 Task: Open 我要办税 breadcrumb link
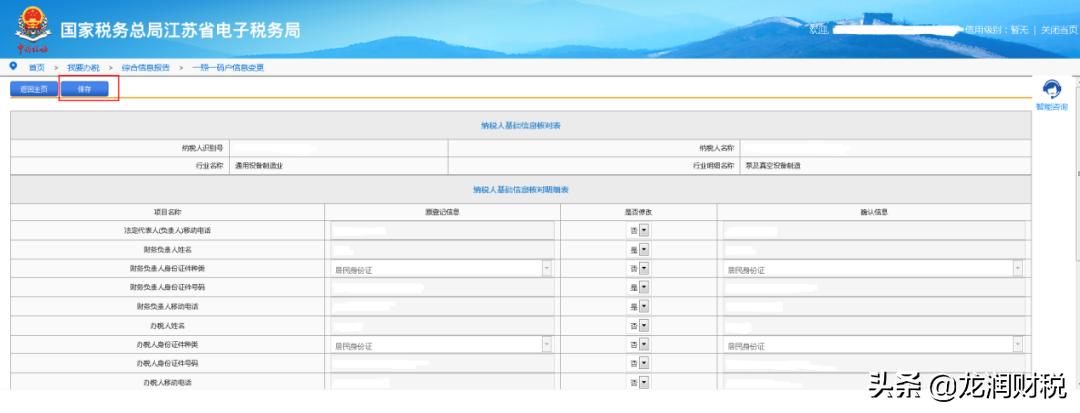pyautogui.click(x=83, y=67)
